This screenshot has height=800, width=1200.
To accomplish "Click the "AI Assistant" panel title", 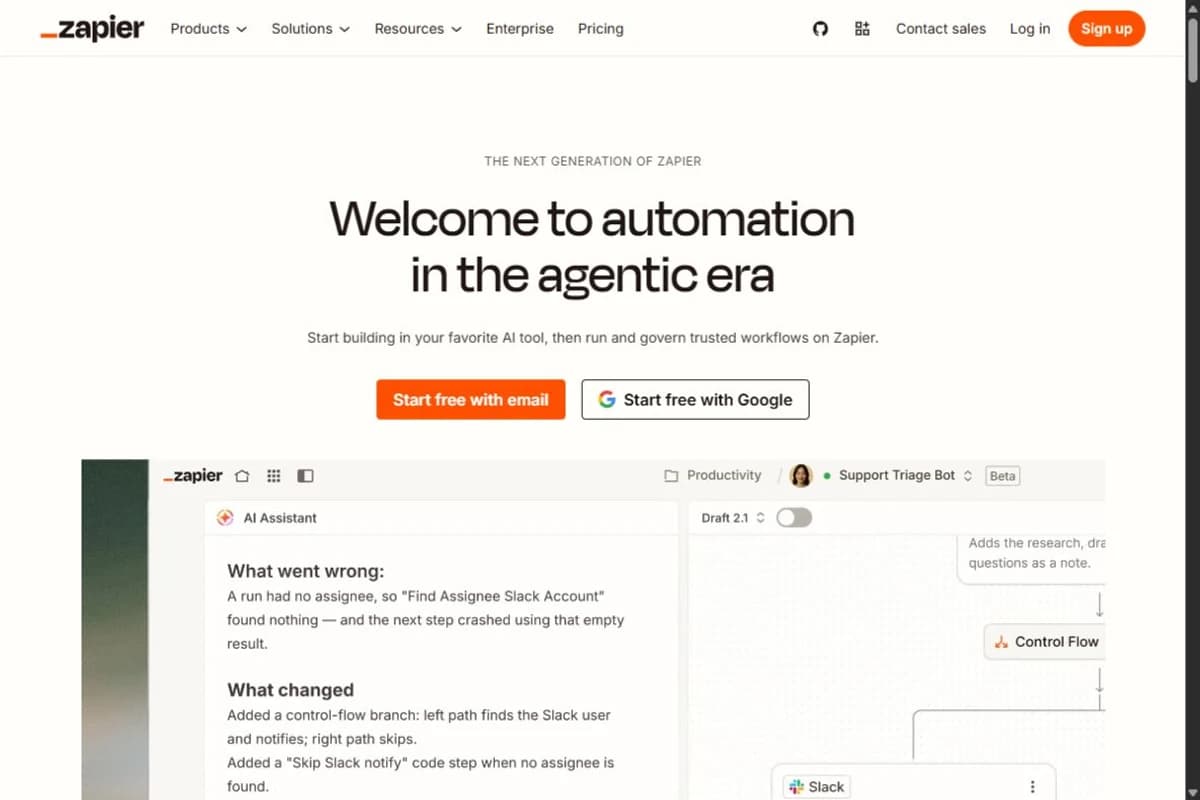I will coord(280,518).
